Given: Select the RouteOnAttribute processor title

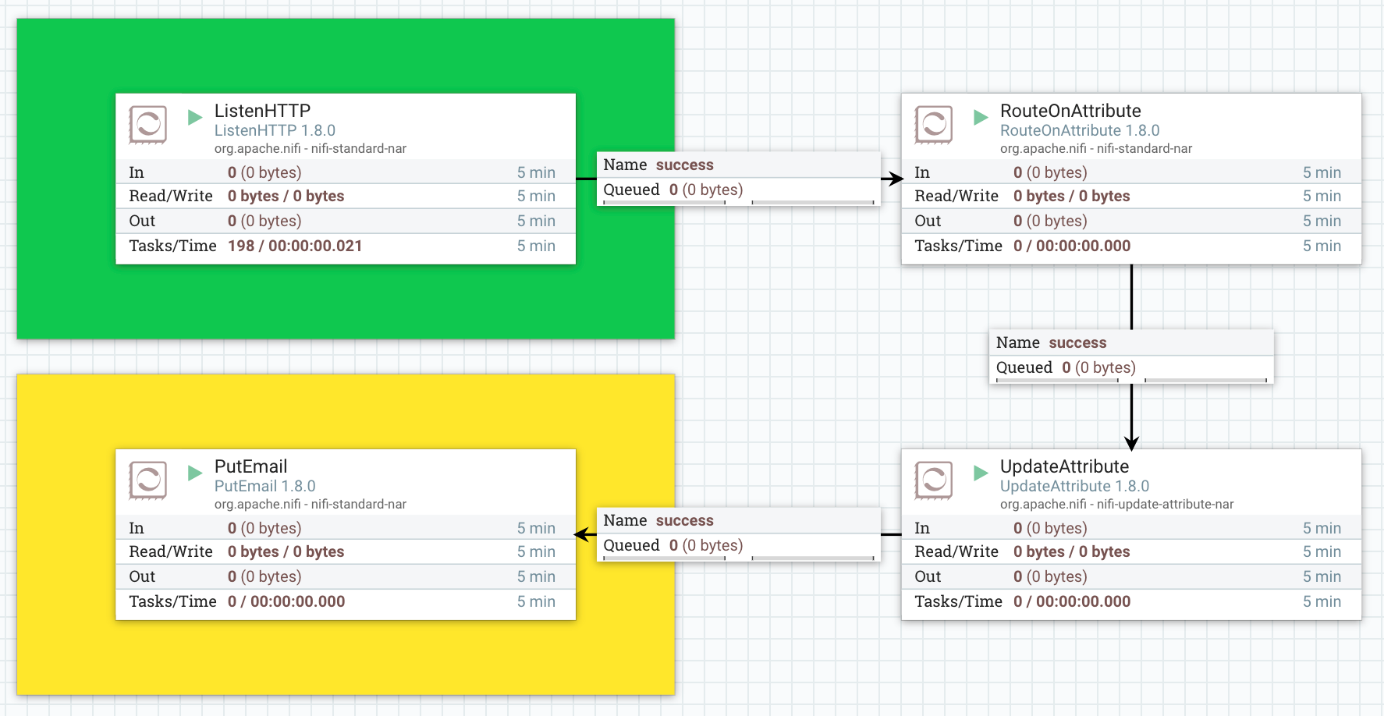Looking at the screenshot, I should (1070, 111).
